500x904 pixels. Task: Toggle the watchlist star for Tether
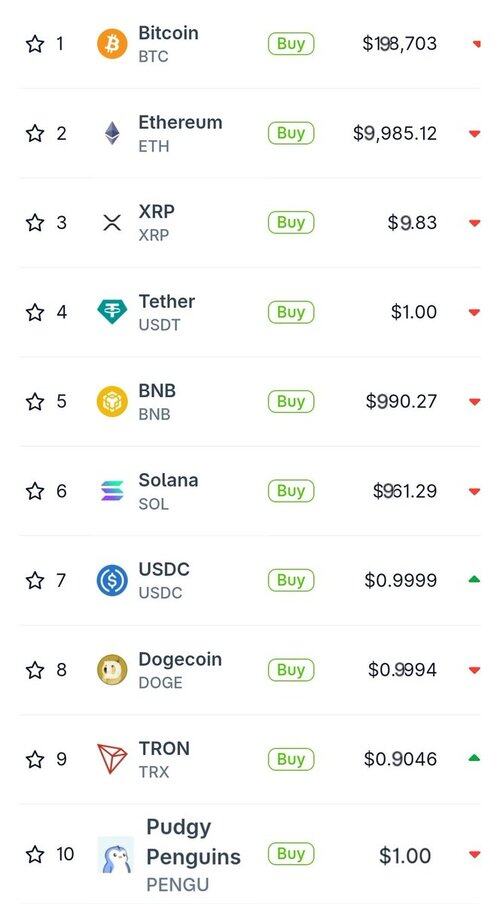pyautogui.click(x=35, y=312)
